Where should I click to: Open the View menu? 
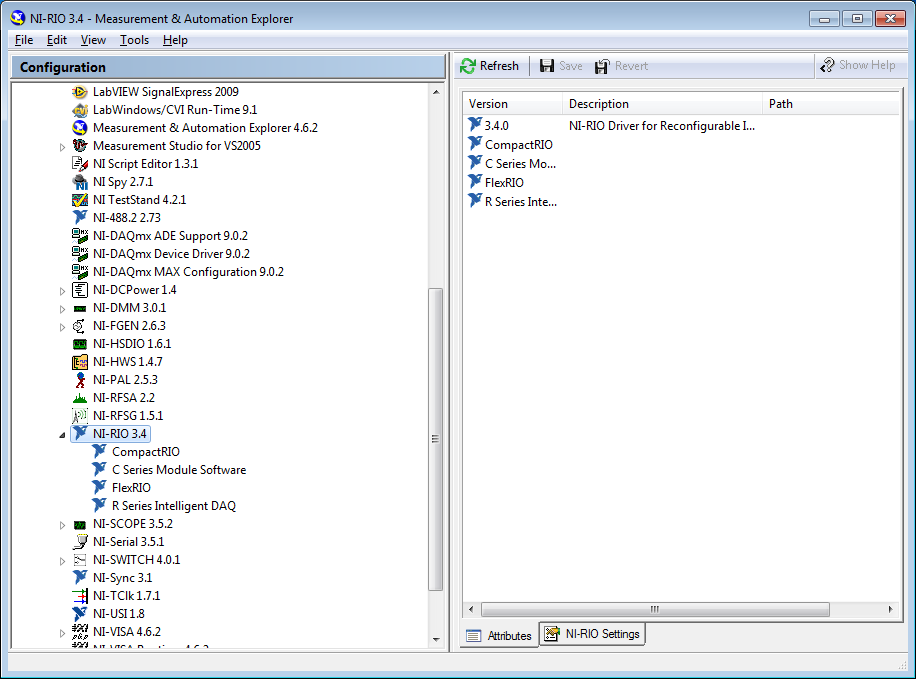click(x=93, y=40)
